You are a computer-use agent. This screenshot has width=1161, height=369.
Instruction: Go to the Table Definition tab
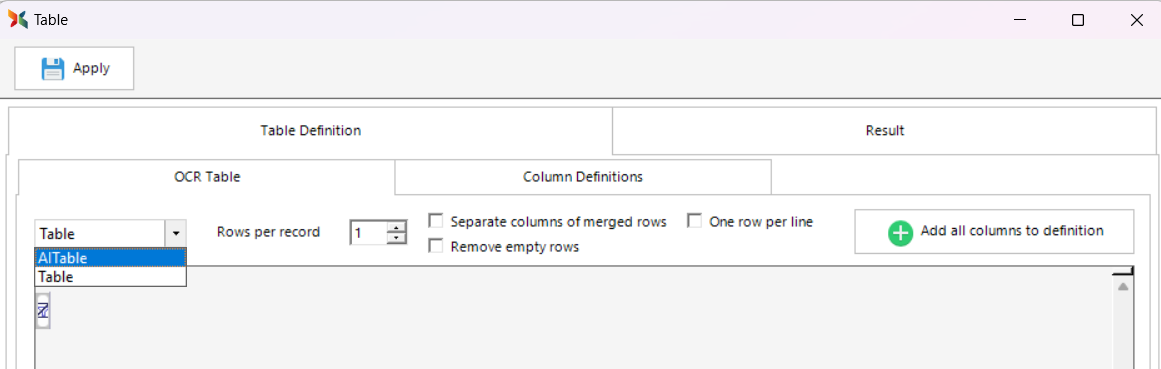click(310, 130)
